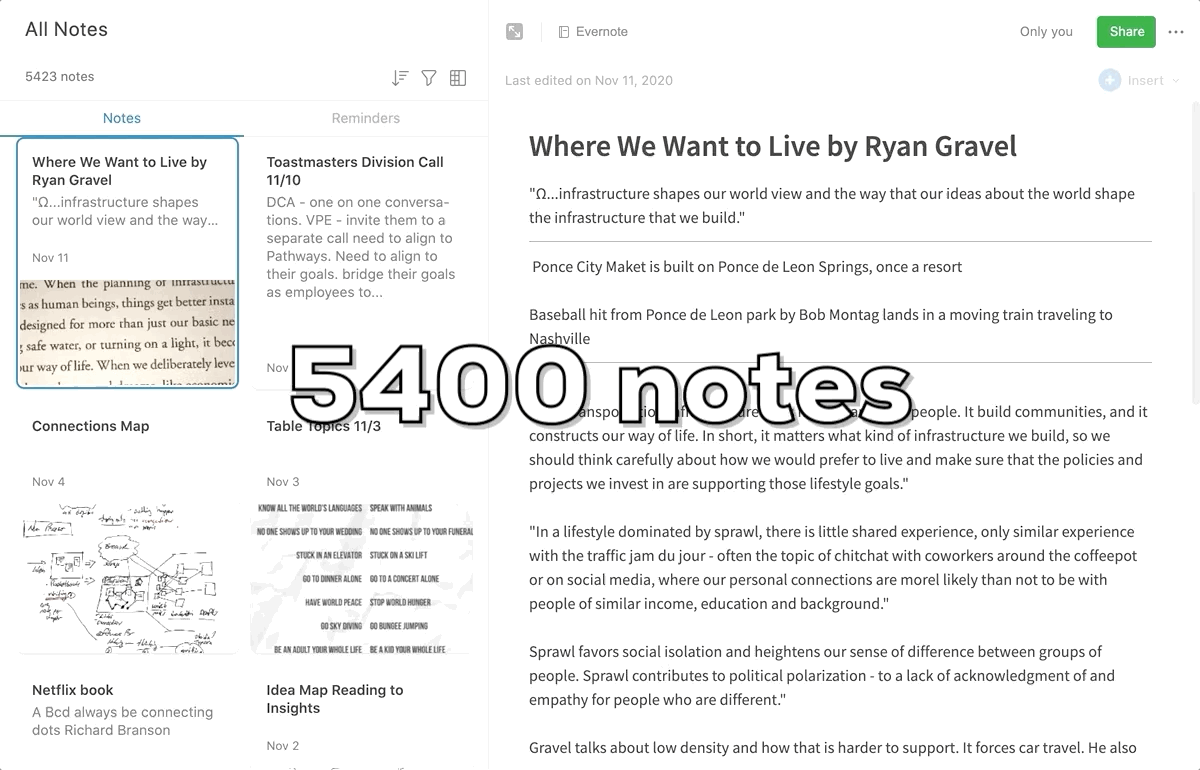Open the Evernote notebook link

click(x=593, y=32)
